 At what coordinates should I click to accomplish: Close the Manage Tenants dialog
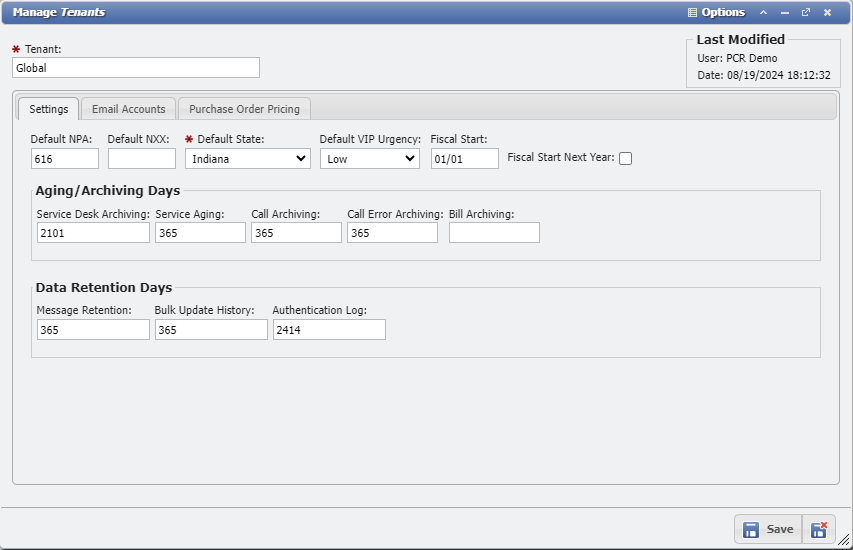827,13
